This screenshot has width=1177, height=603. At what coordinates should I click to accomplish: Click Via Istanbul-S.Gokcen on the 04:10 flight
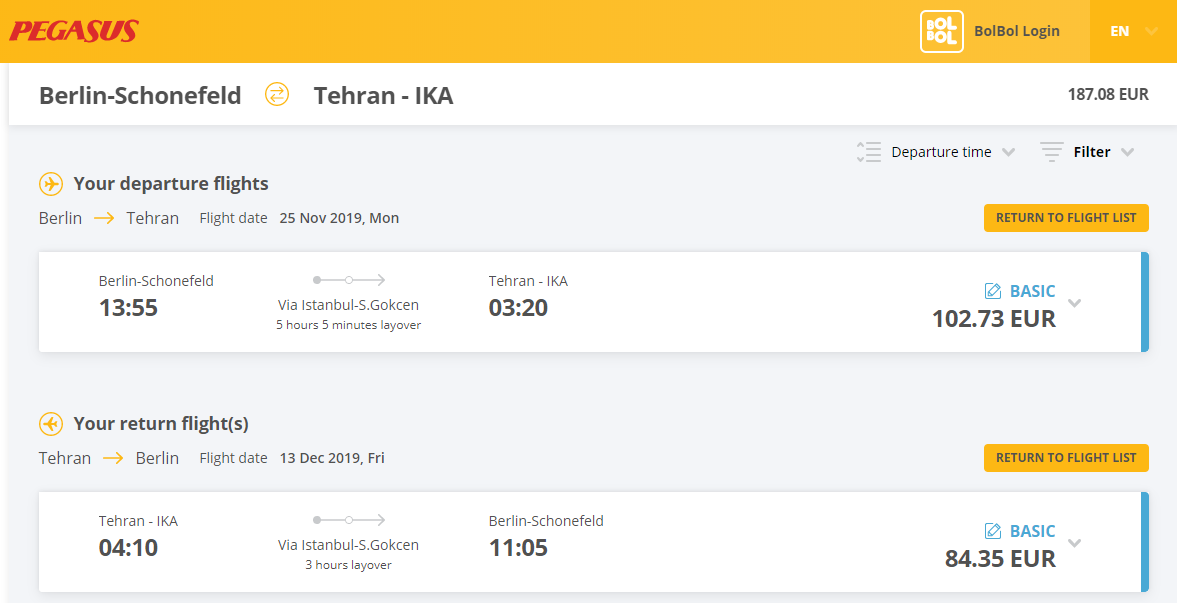(x=348, y=545)
